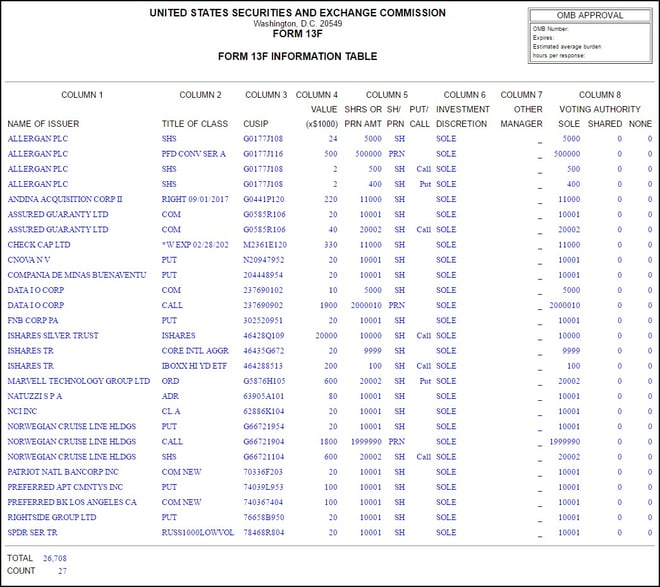Click PATRIOT NATL BANCORP INC issuer
Image resolution: width=660 pixels, height=587 pixels.
[x=63, y=472]
